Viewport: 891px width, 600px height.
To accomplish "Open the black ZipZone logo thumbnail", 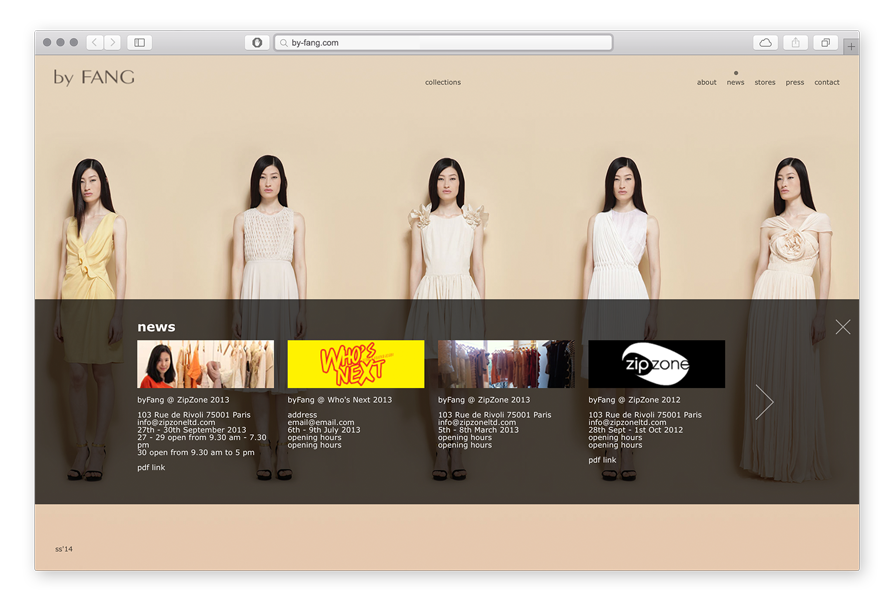I will coord(656,364).
